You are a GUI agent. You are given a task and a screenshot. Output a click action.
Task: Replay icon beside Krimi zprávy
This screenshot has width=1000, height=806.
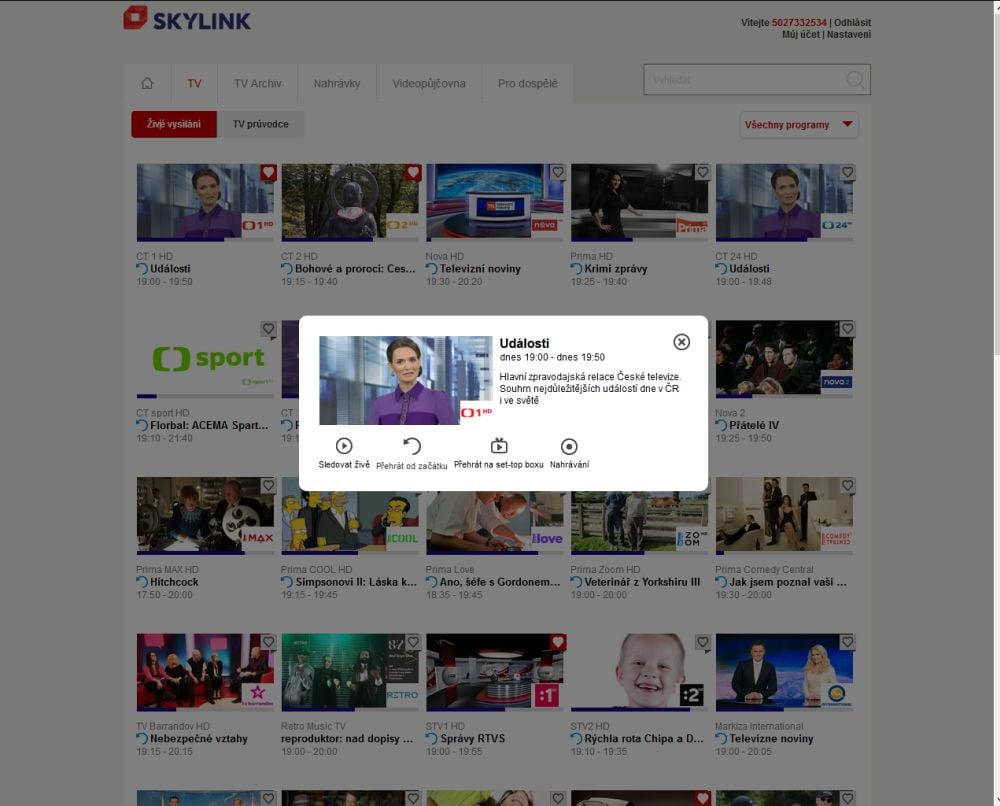coord(577,269)
